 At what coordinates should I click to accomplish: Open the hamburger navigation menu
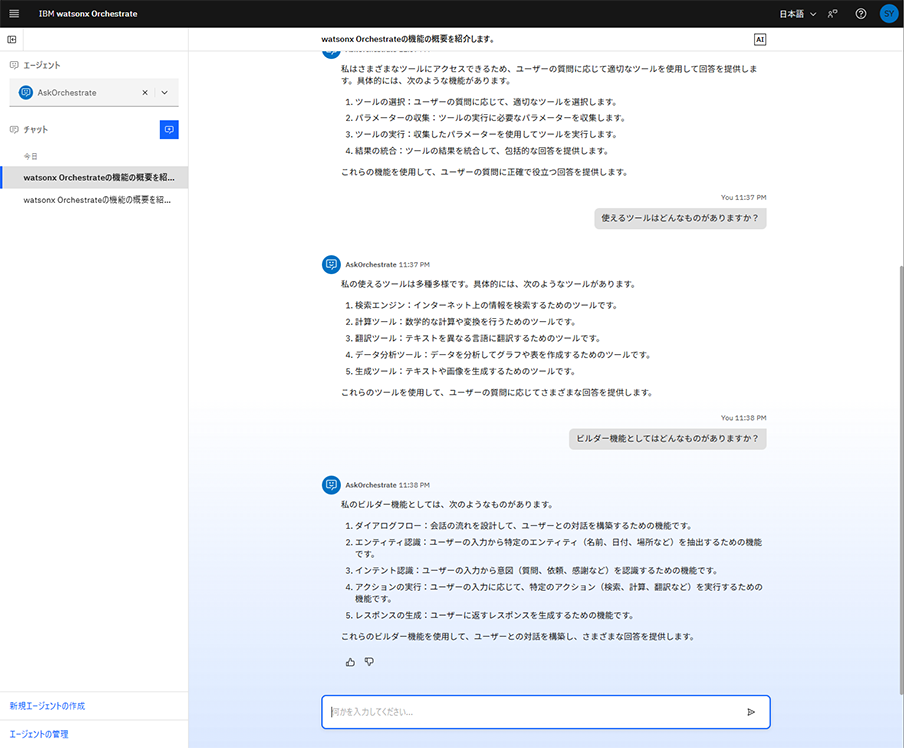click(14, 14)
